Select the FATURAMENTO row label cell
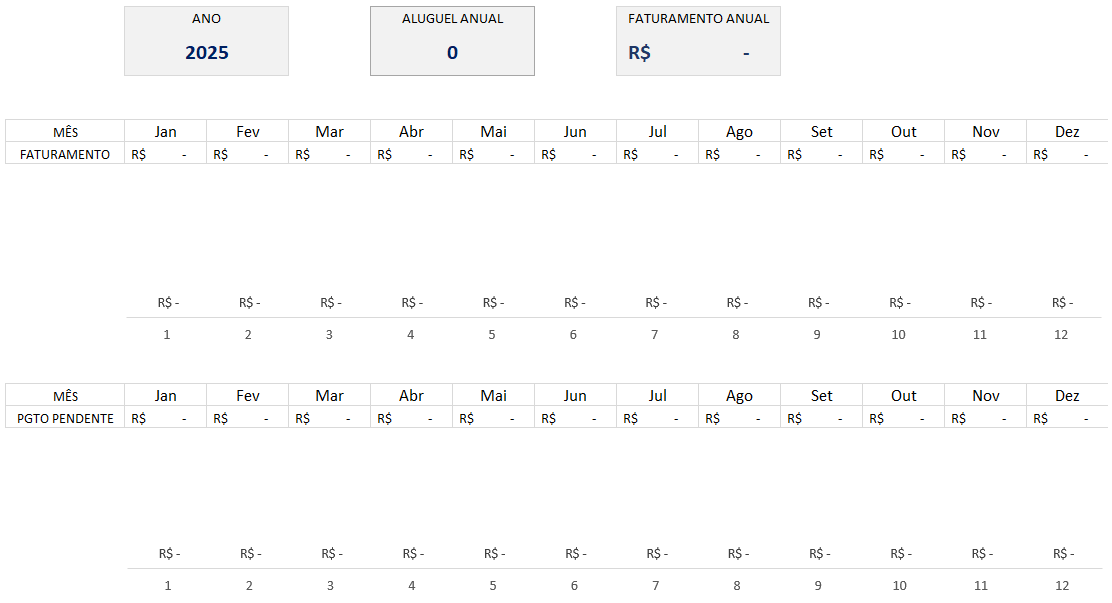The height and width of the screenshot is (603, 1112). pos(65,154)
